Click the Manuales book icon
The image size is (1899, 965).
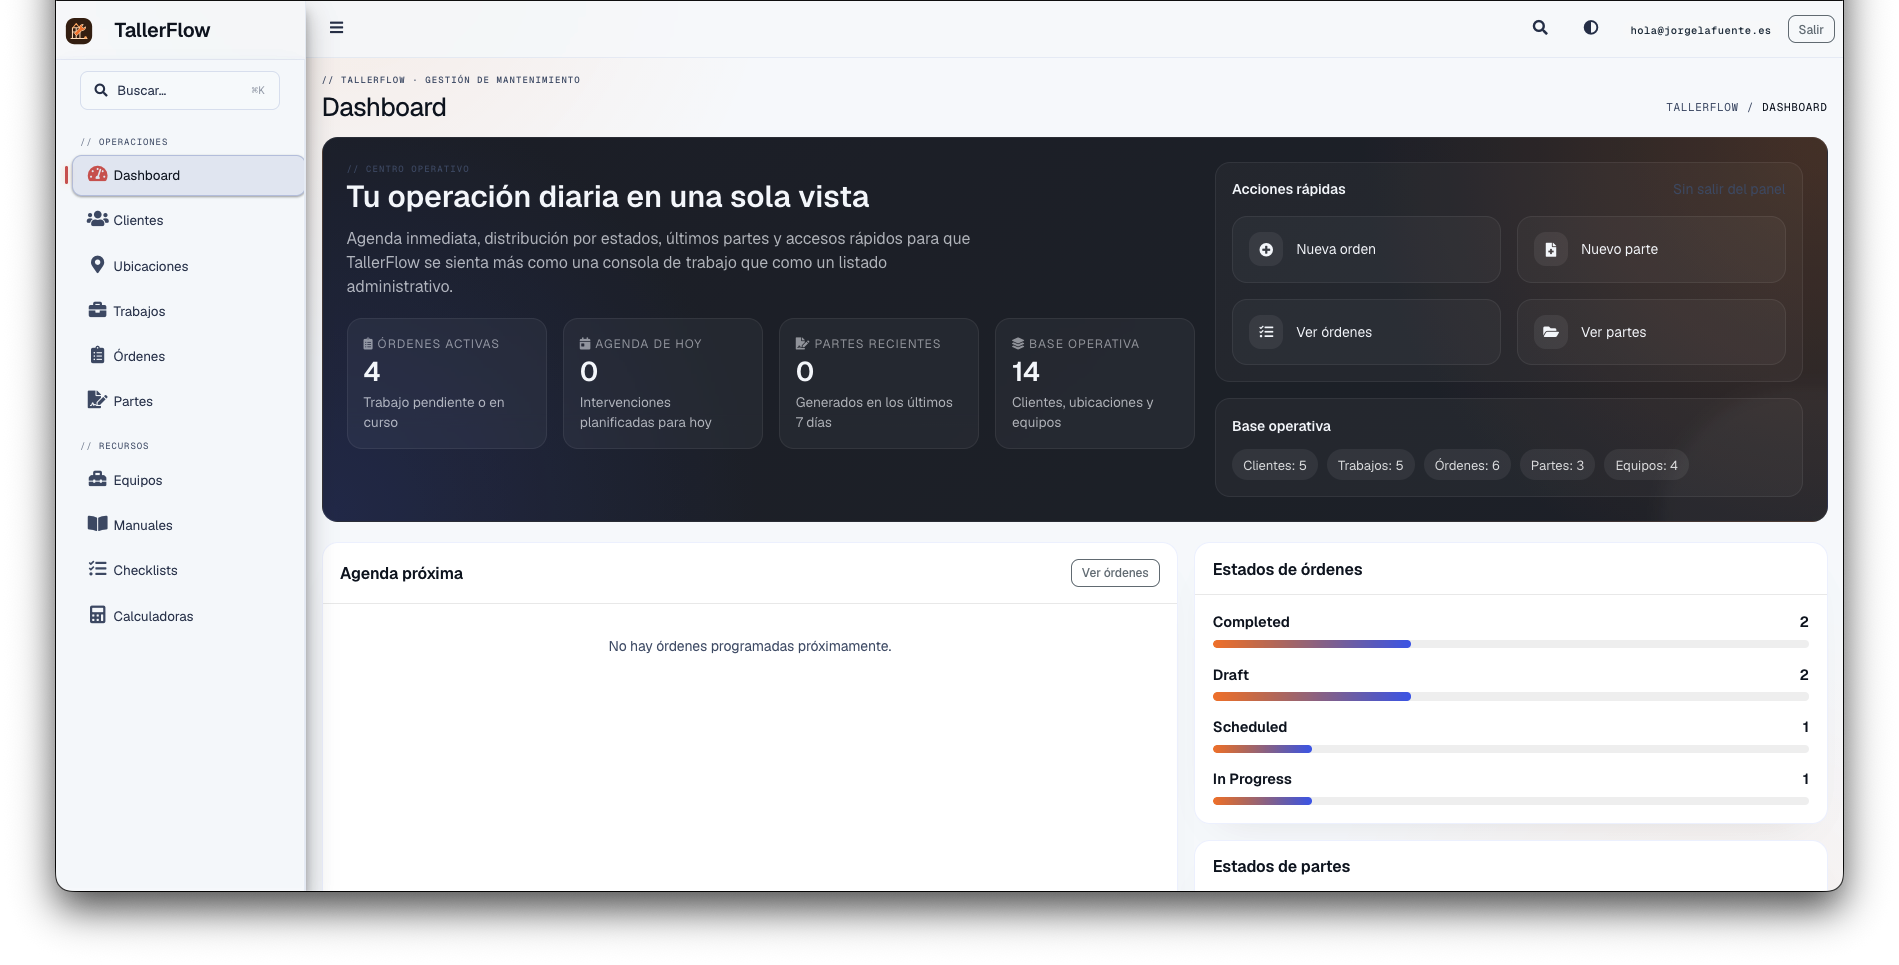tap(97, 524)
